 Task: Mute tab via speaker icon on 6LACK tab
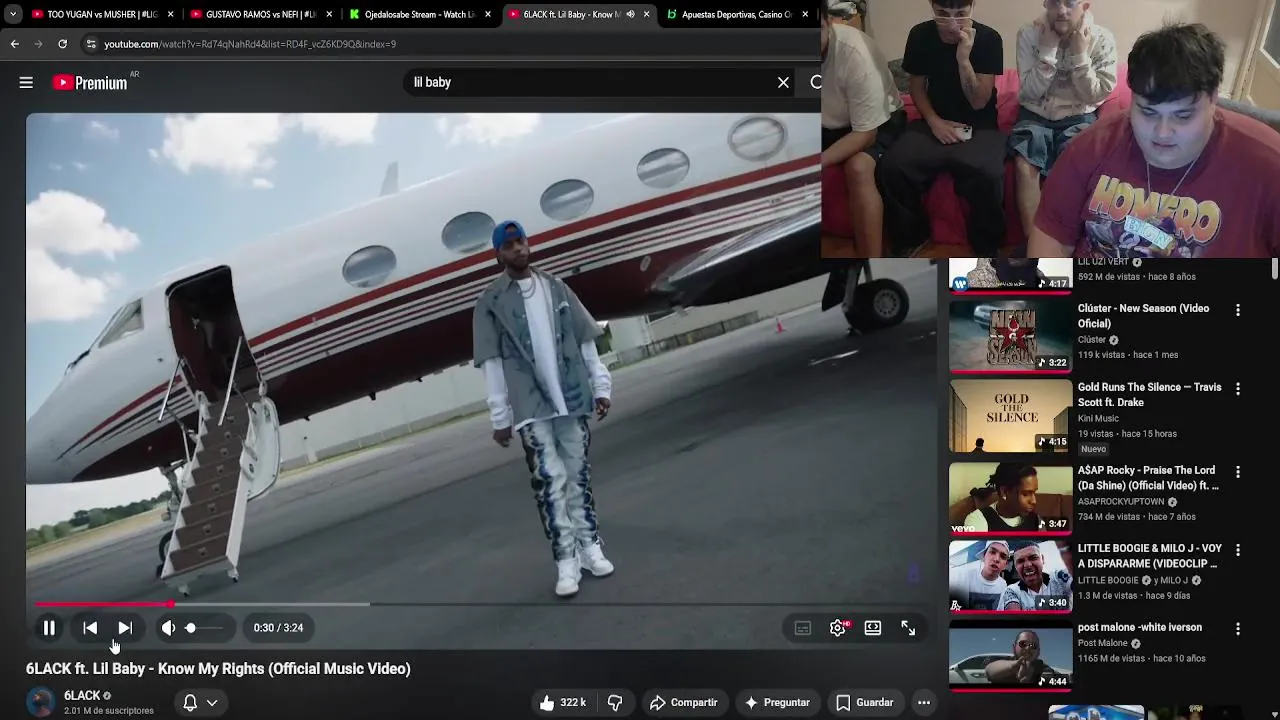coord(630,15)
